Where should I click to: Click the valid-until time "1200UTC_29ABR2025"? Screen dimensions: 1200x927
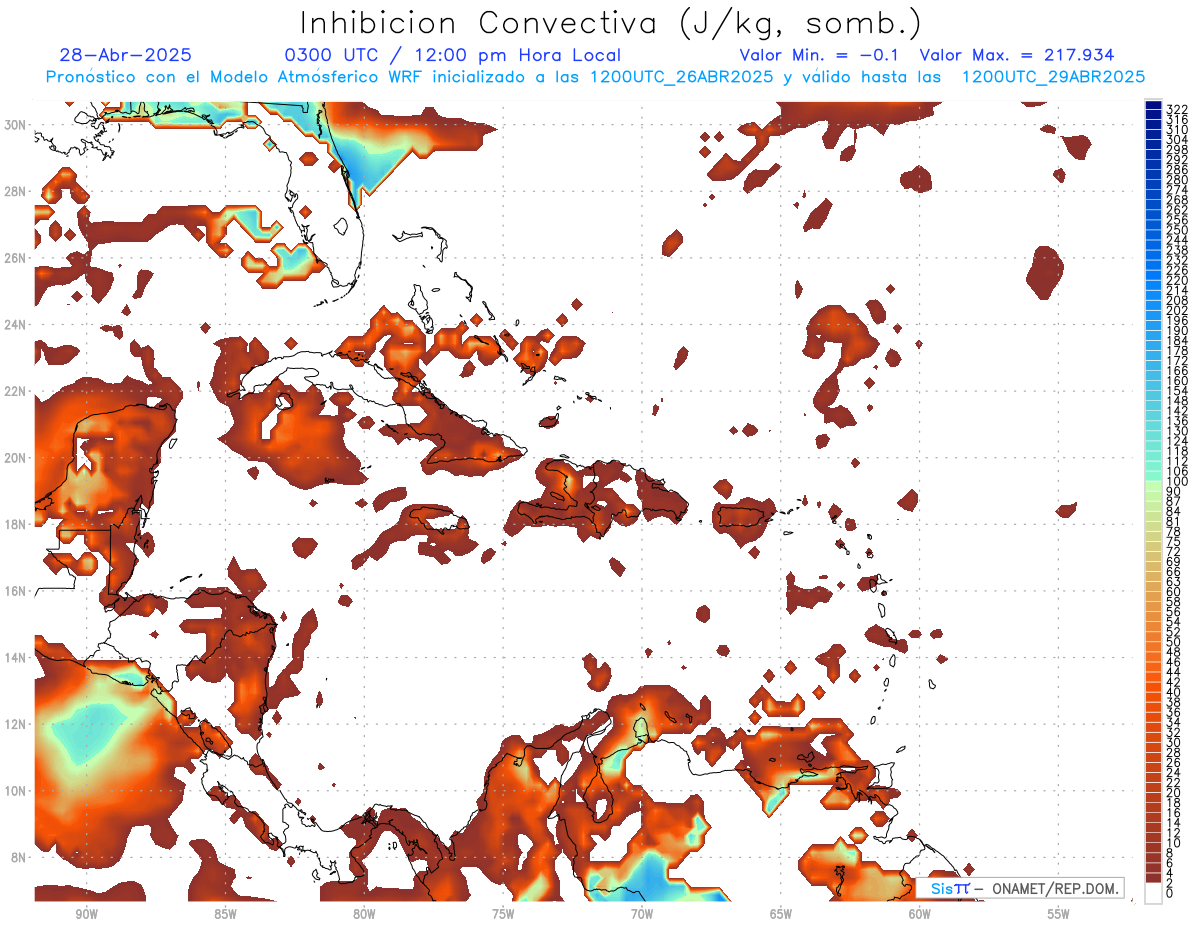coord(1053,77)
